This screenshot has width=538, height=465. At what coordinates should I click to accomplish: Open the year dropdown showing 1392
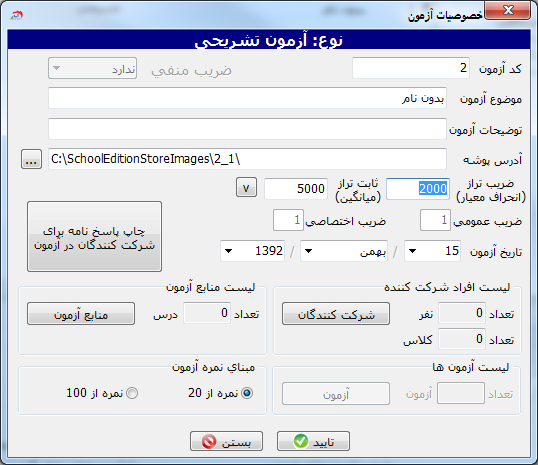[x=228, y=251]
